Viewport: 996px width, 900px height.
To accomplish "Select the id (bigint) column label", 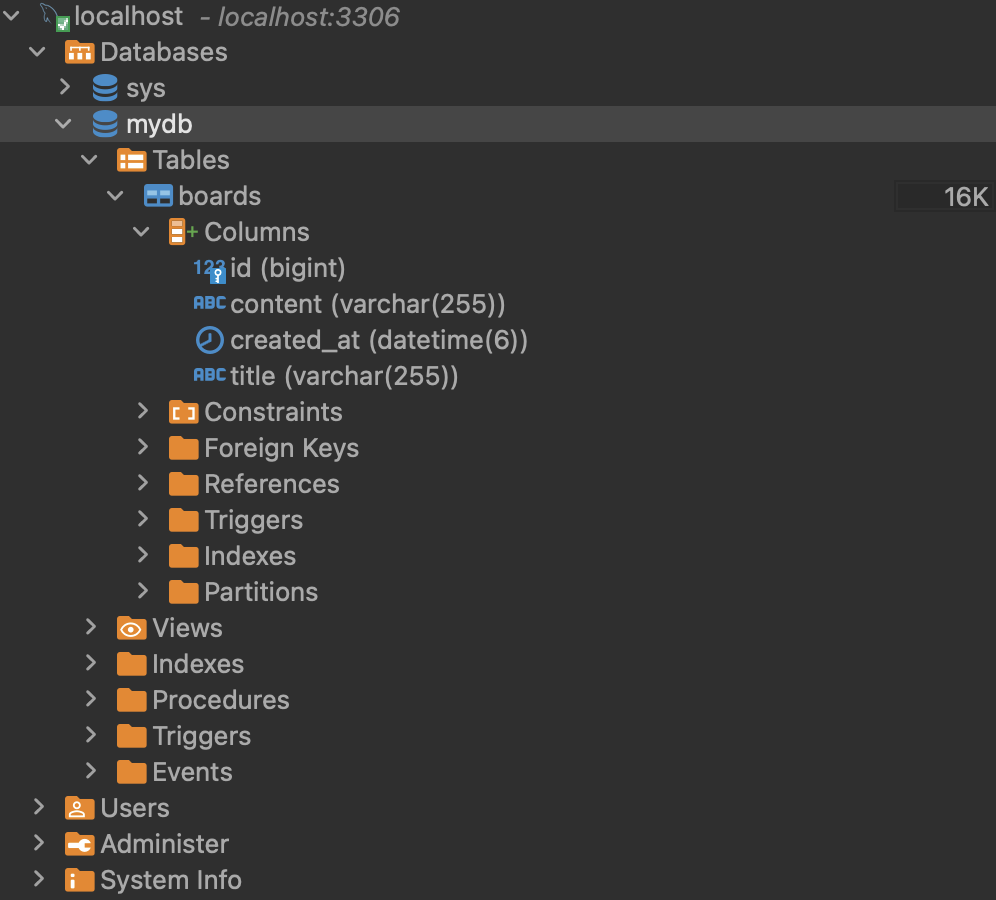I will click(288, 269).
